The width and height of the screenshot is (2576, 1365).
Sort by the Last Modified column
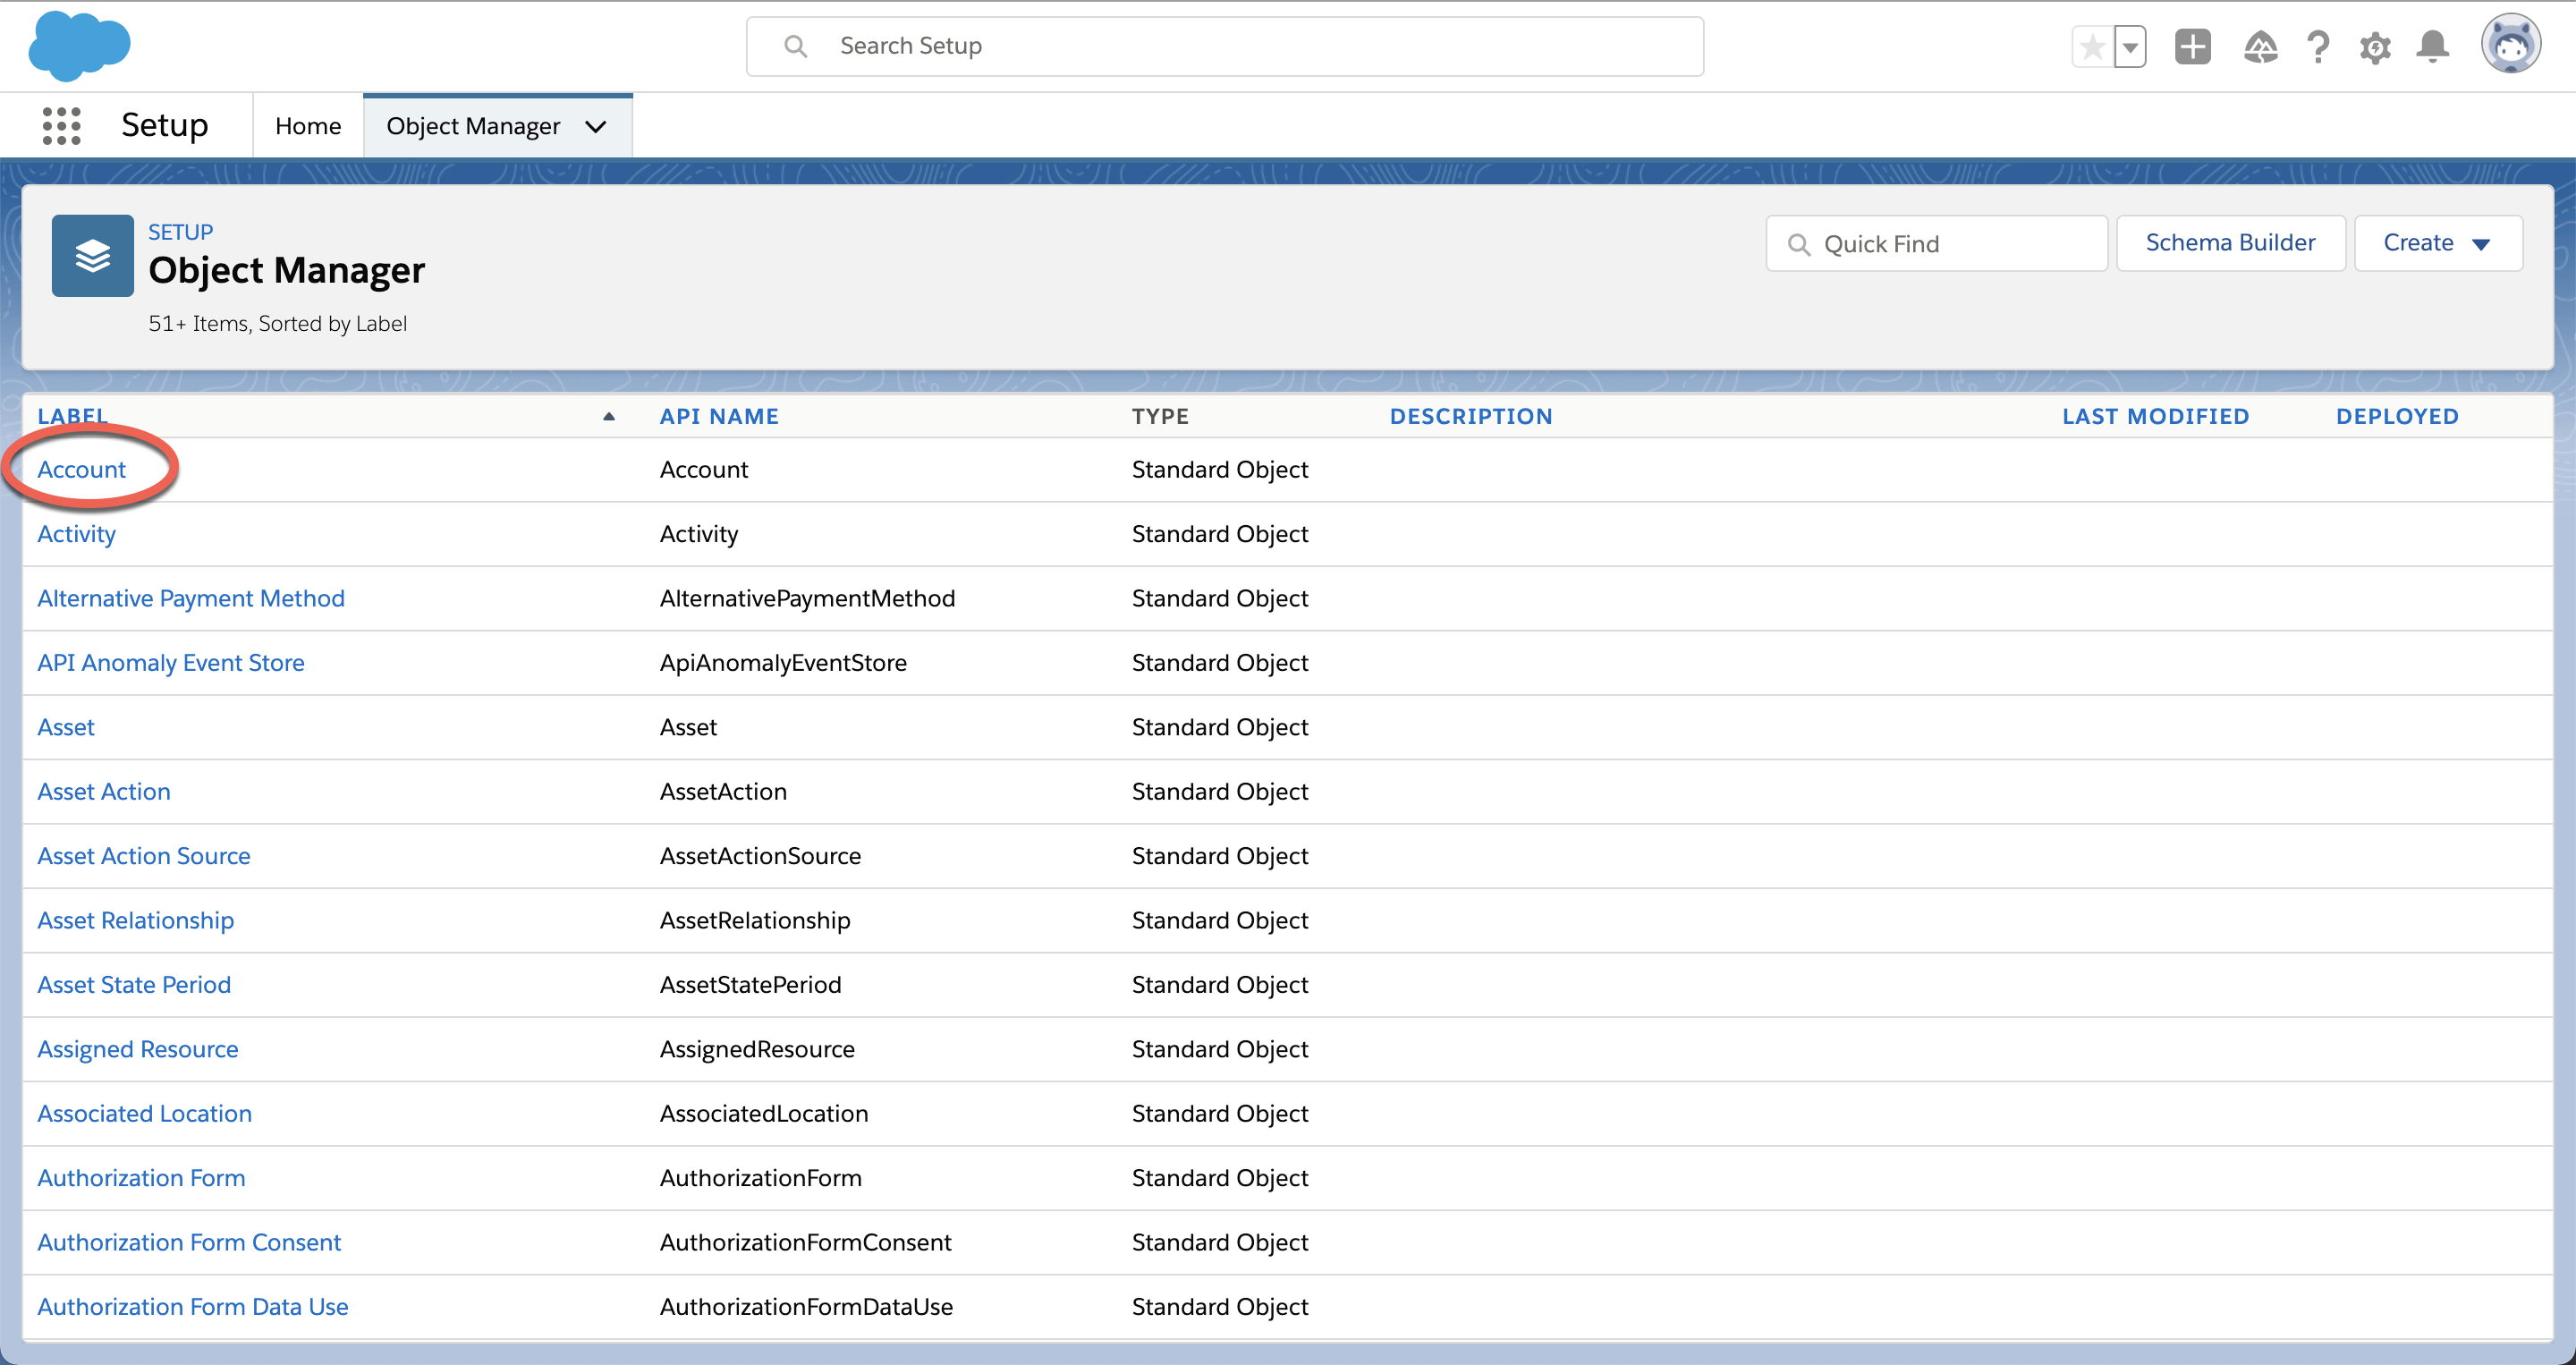coord(2156,416)
